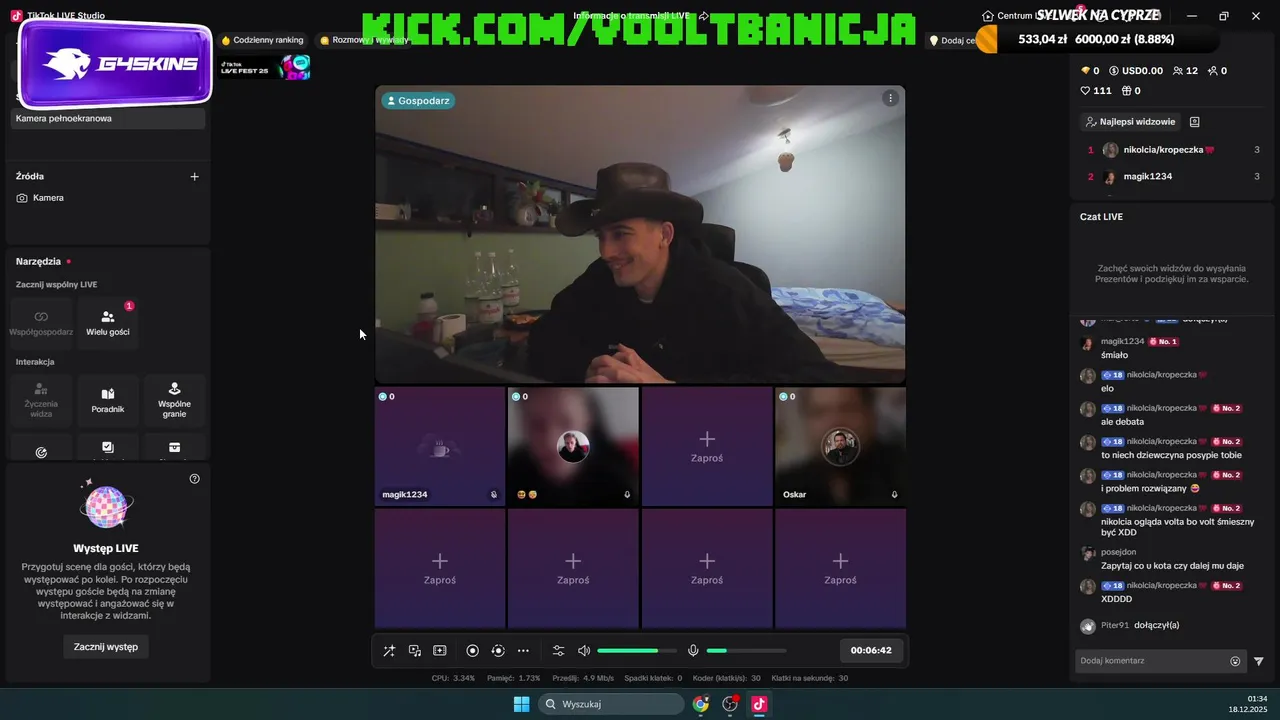Open top viewer nikolcia/kropeczka row

click(x=1173, y=150)
